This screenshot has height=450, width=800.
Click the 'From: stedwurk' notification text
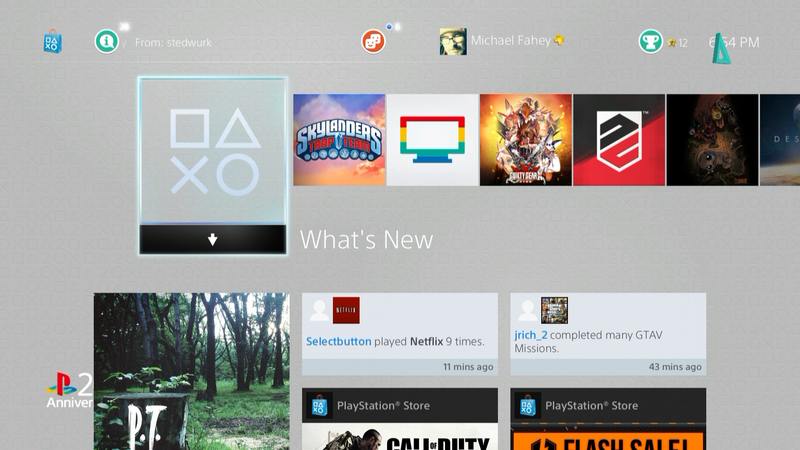point(173,42)
